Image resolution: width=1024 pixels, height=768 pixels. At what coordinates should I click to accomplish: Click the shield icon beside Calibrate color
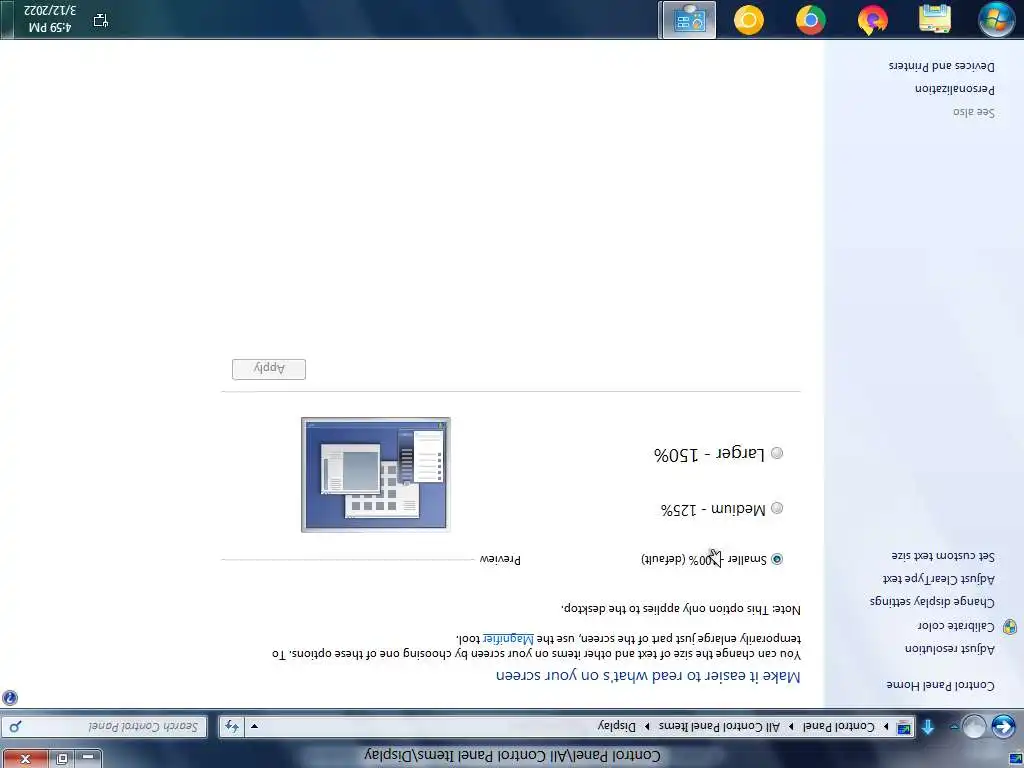(x=1010, y=627)
